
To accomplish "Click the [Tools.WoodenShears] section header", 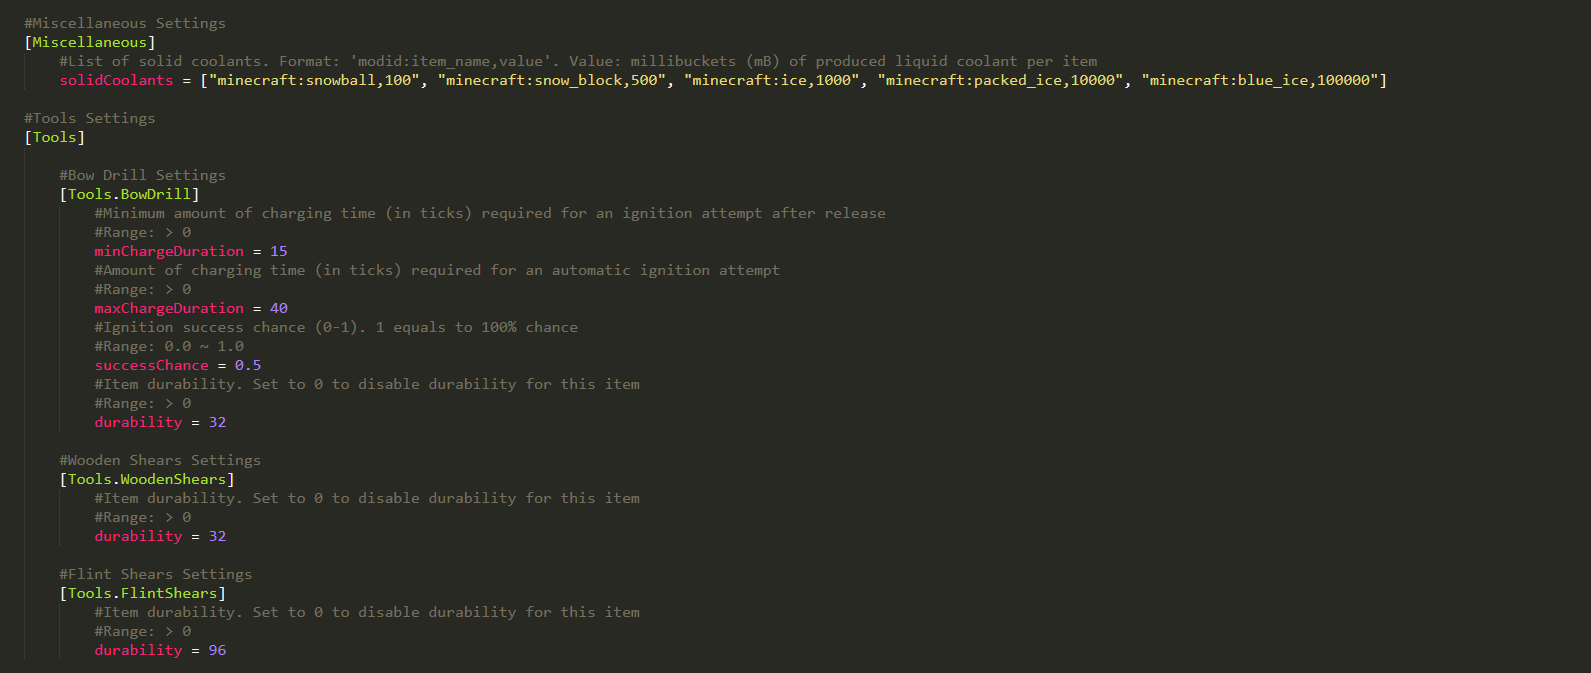I will tap(147, 479).
